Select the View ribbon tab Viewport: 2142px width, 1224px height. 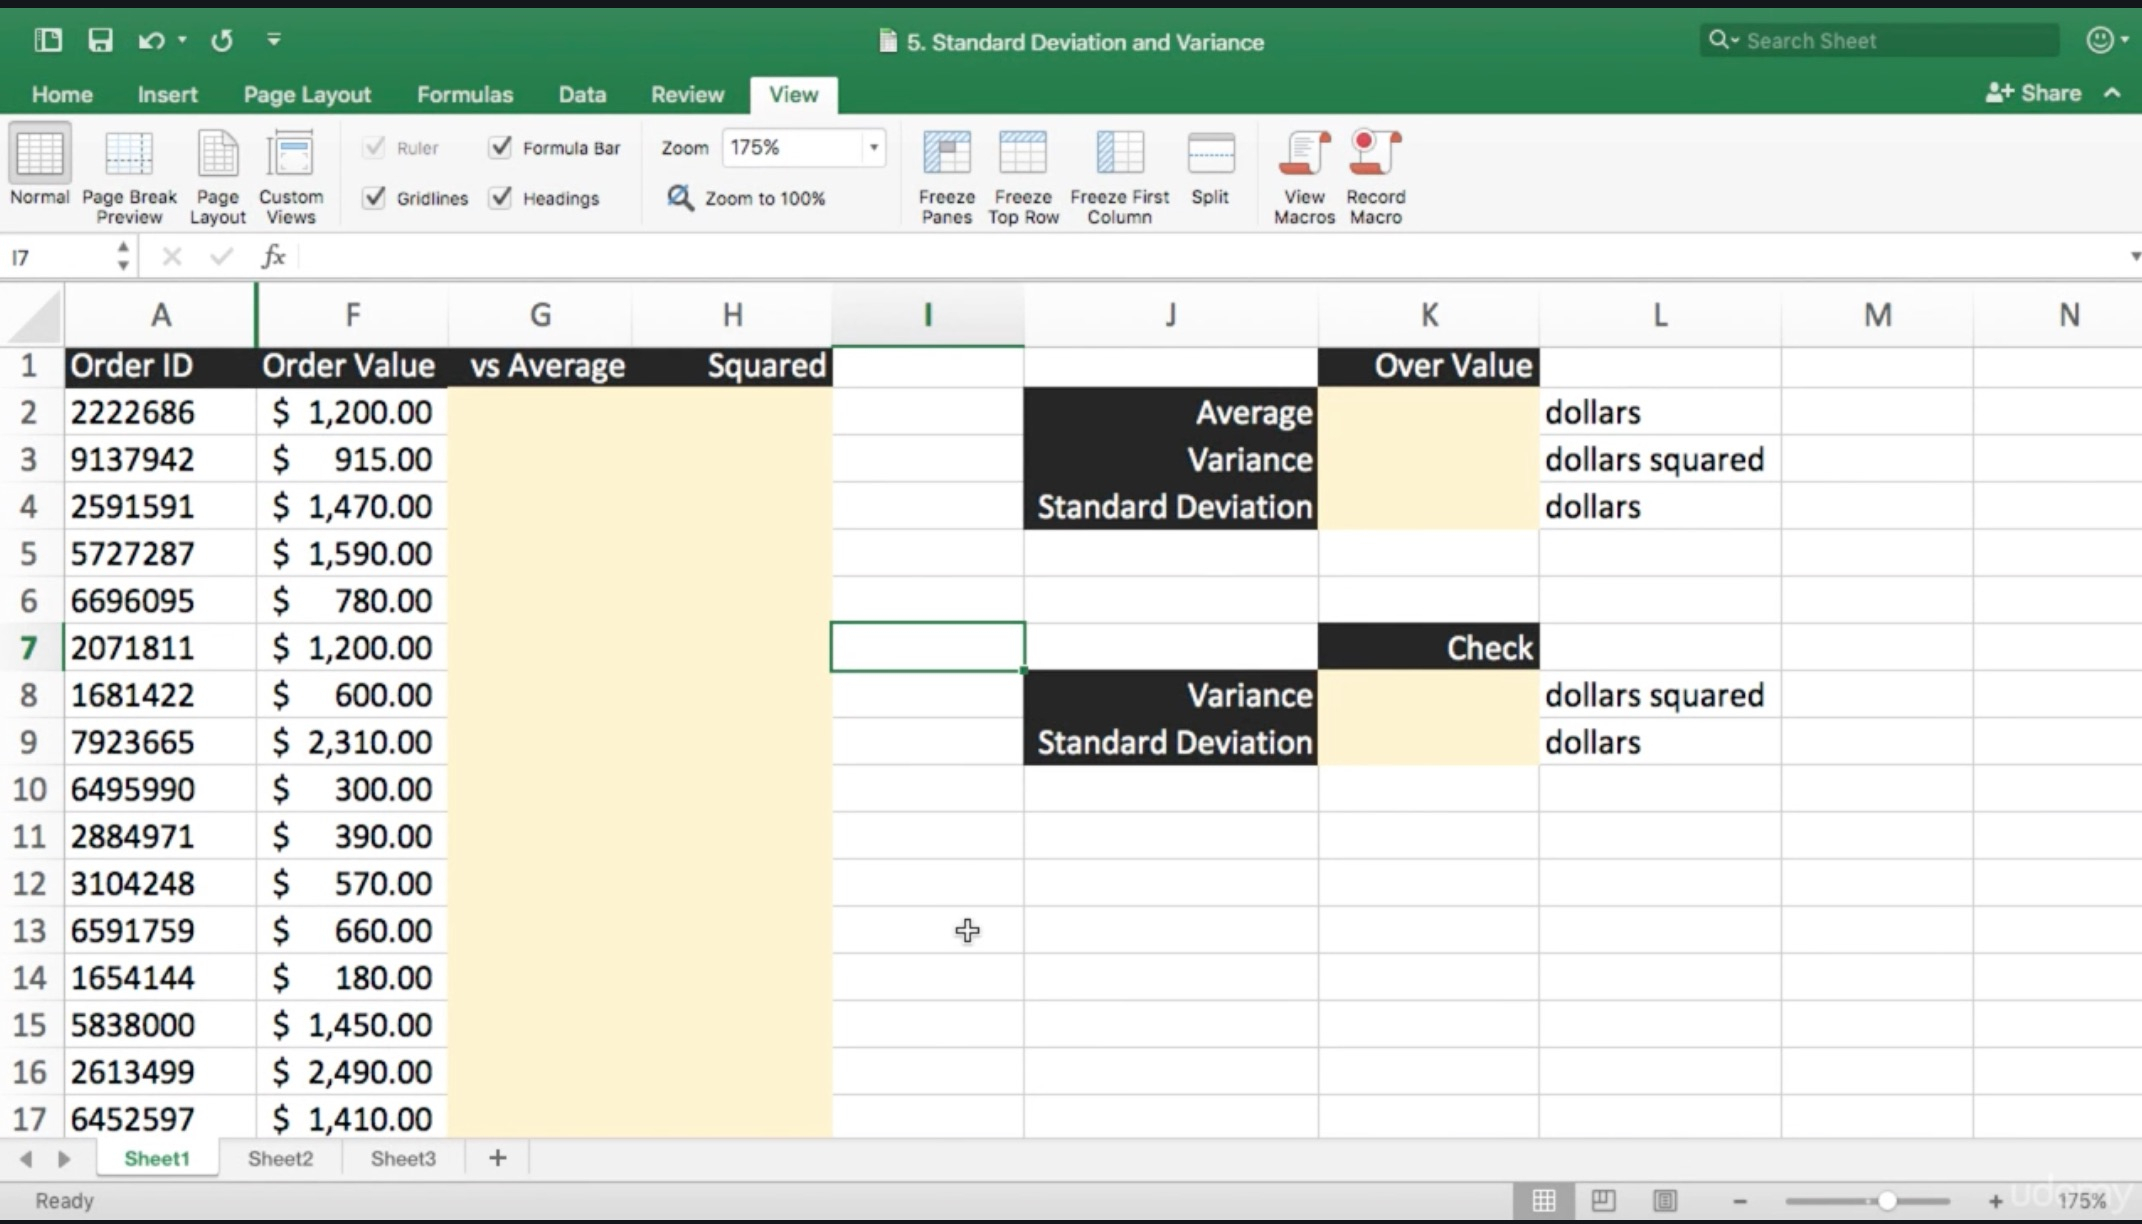click(x=791, y=94)
